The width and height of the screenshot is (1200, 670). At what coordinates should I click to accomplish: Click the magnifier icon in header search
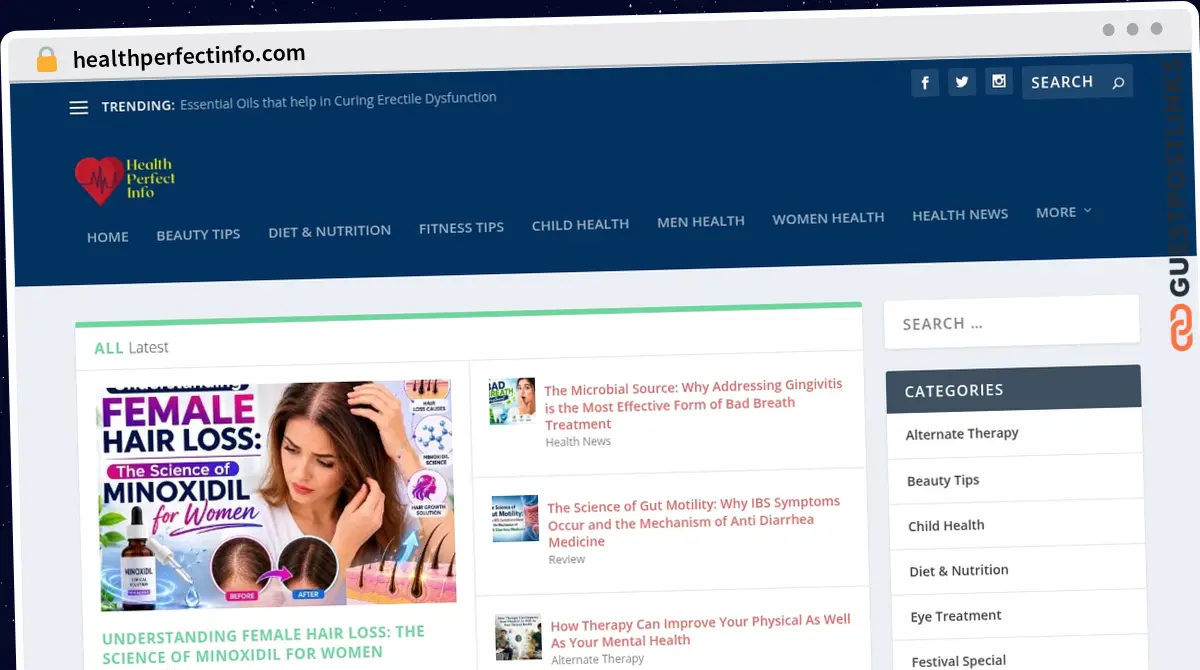[x=1118, y=82]
